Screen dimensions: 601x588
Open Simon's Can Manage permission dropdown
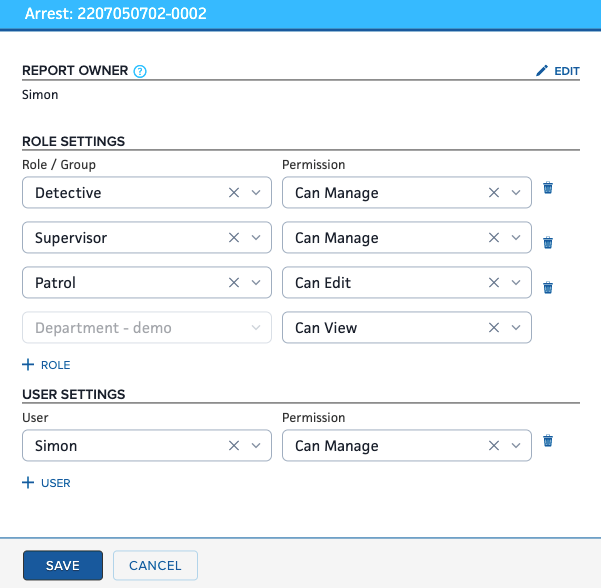click(x=516, y=446)
